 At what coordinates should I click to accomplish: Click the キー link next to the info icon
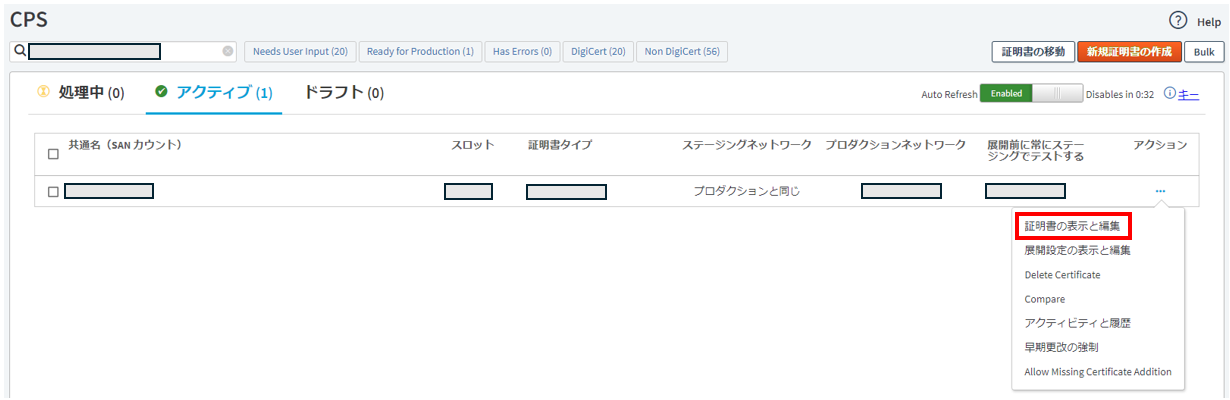[1189, 94]
